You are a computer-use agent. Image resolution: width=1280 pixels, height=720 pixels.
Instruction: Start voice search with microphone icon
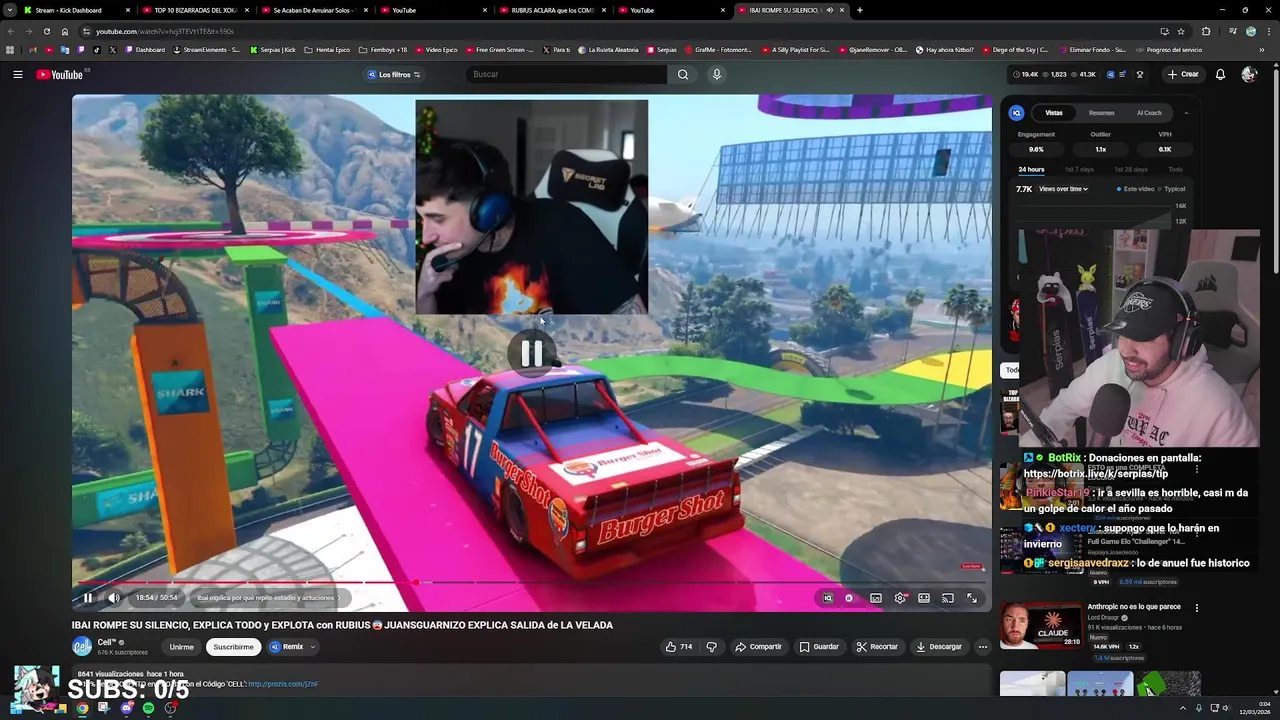716,74
